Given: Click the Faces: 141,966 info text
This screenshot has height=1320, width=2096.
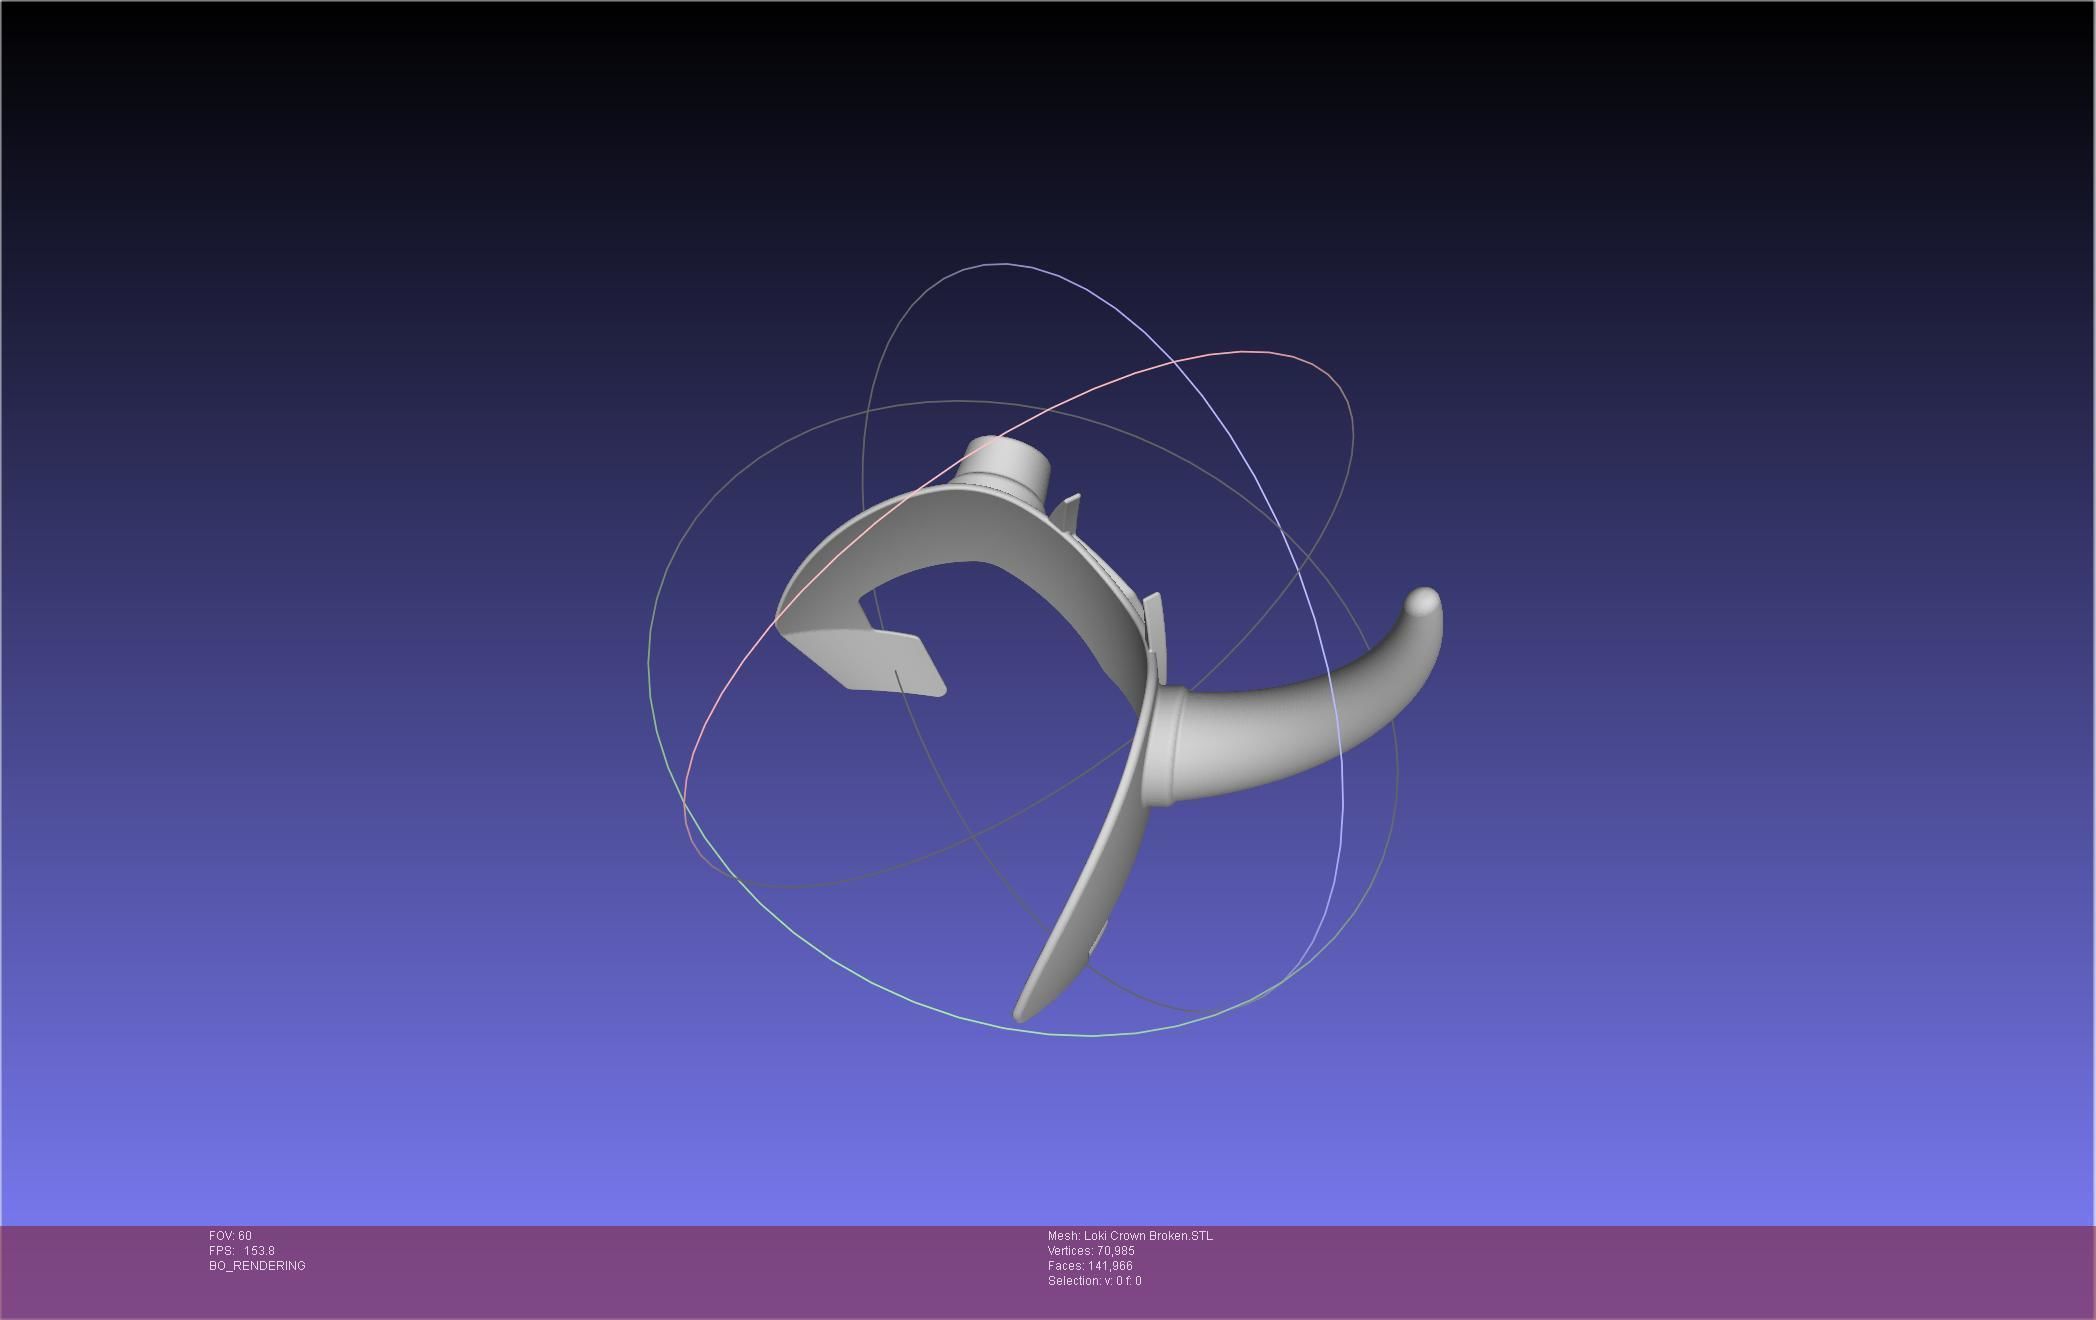Looking at the screenshot, I should coord(1090,1266).
